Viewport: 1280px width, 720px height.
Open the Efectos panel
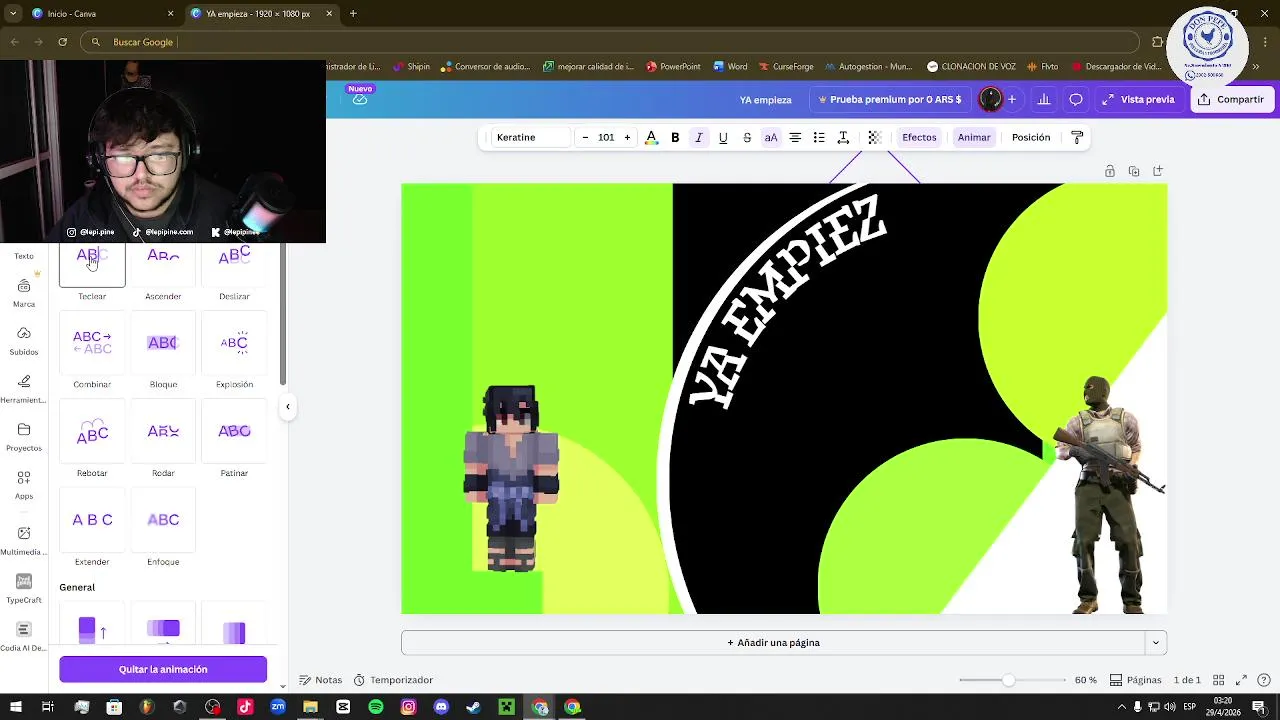pyautogui.click(x=919, y=137)
